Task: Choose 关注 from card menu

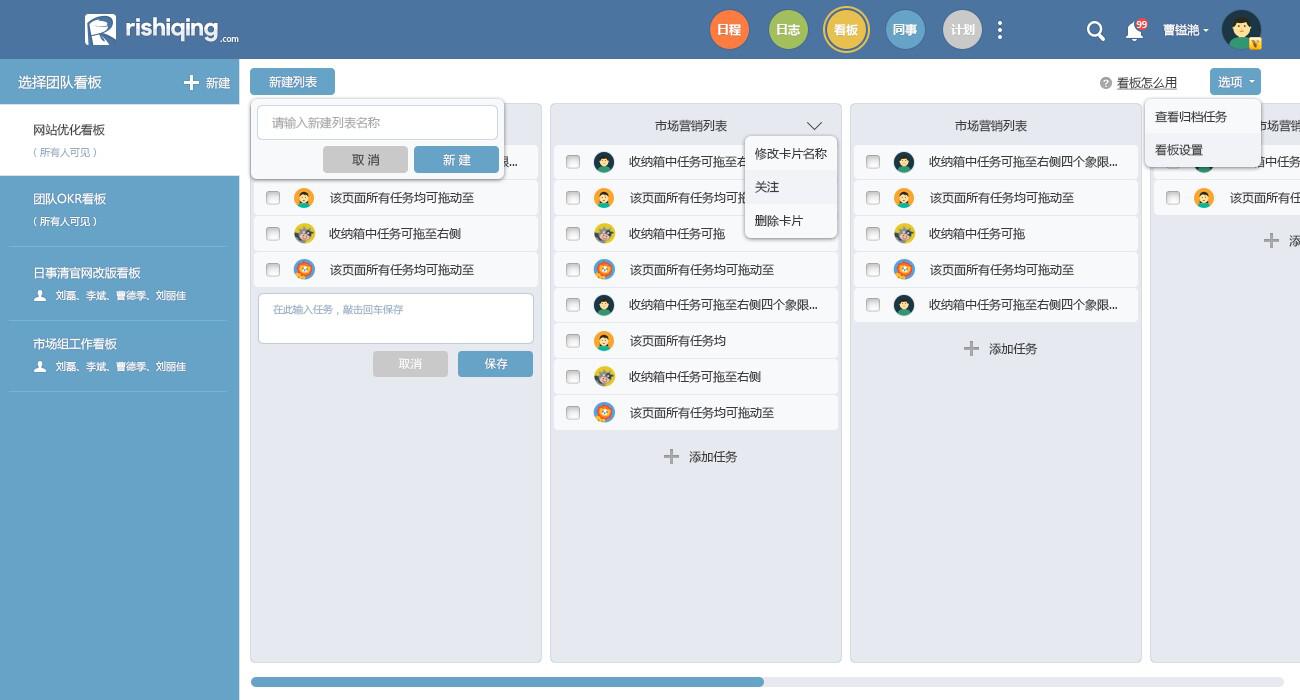Action: [x=791, y=187]
